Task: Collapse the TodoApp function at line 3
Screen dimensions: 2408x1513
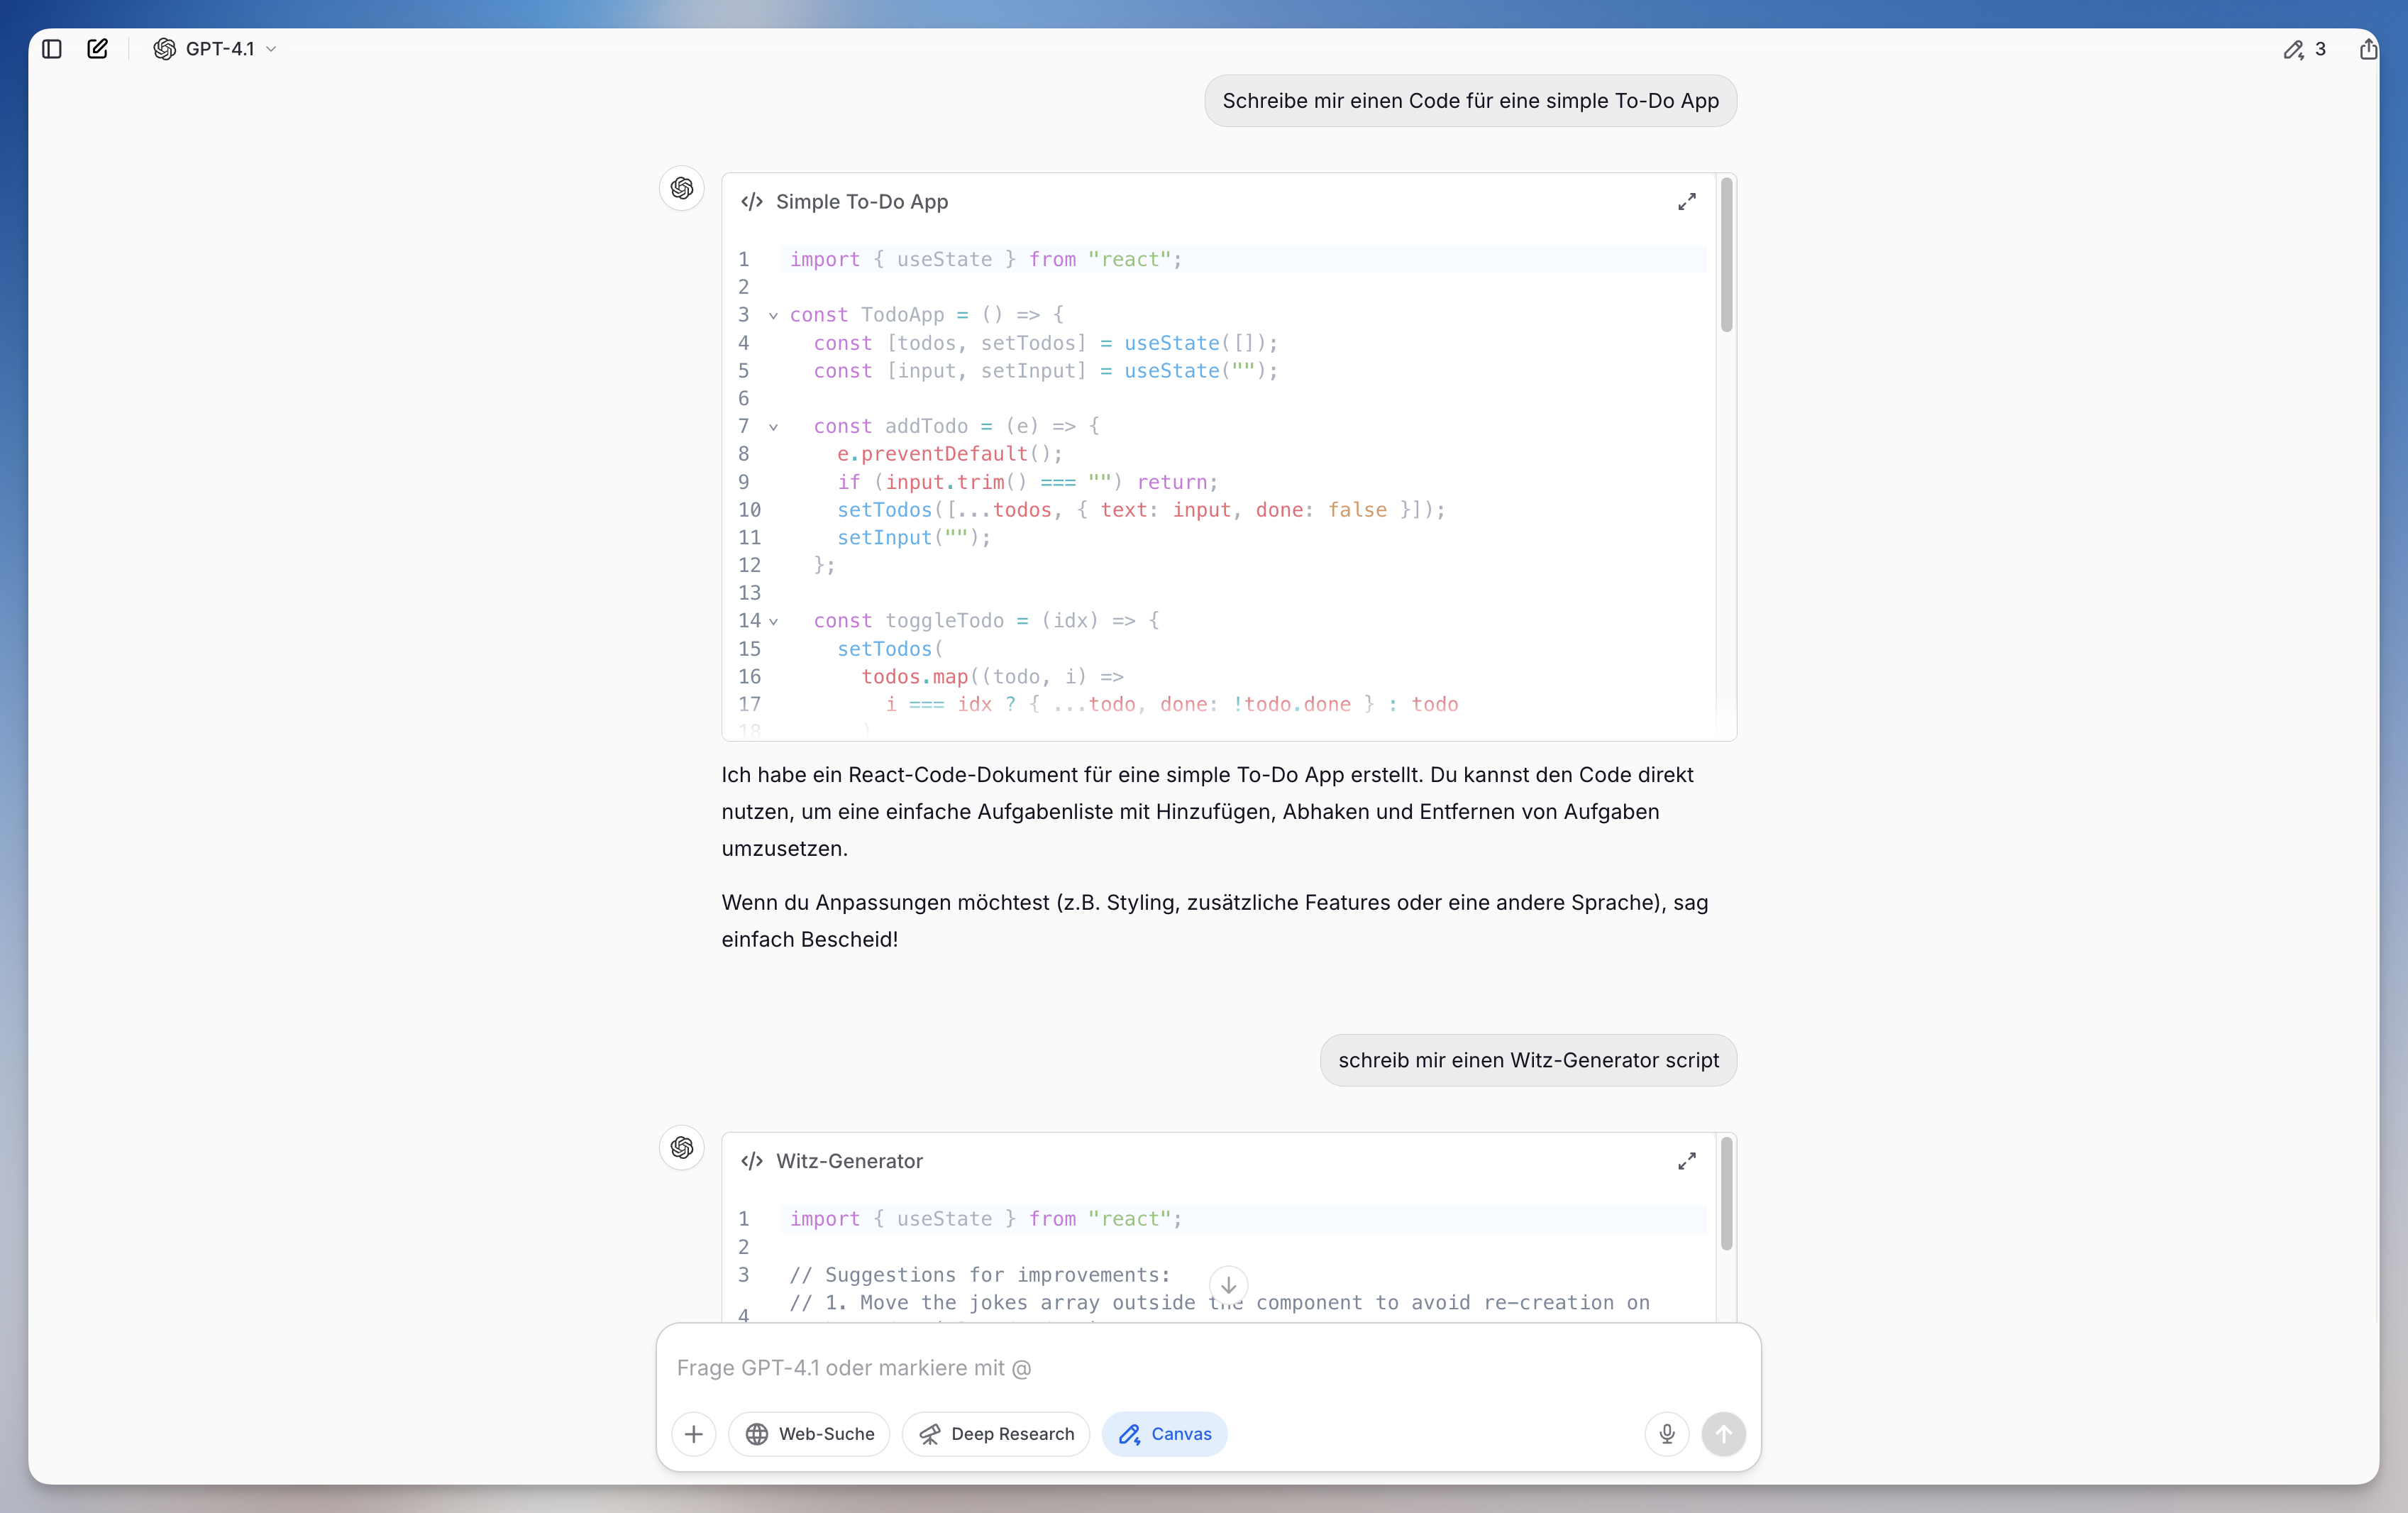Action: pyautogui.click(x=773, y=316)
